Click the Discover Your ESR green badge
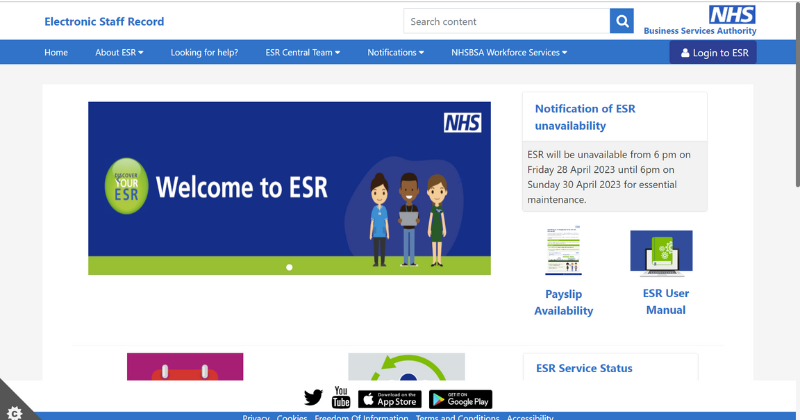Screen dimensions: 800x420 pos(126,186)
